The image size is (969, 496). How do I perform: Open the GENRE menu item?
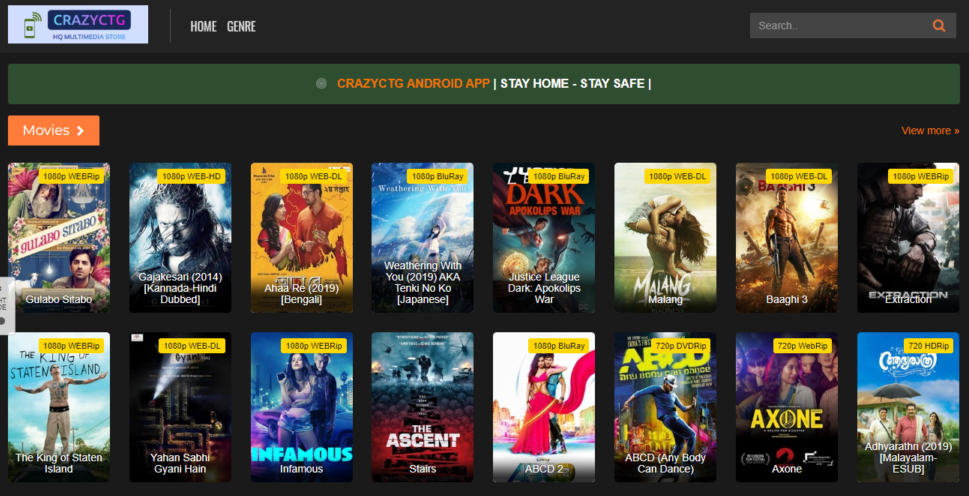(x=241, y=26)
